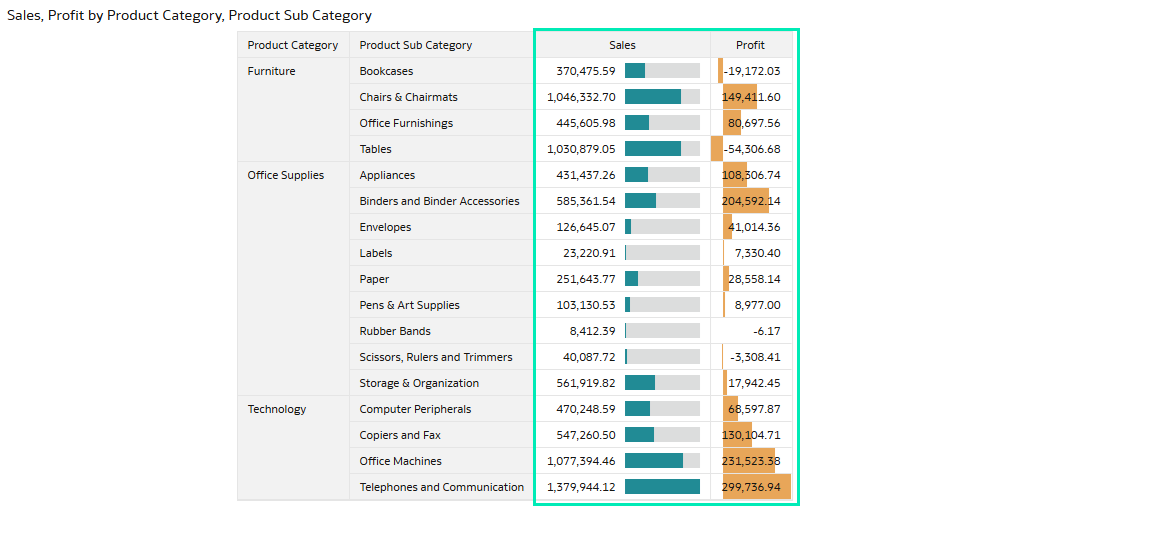Screen dimensions: 1152x534
Task: Select Labels sales value 23,220.91
Action: (x=589, y=253)
